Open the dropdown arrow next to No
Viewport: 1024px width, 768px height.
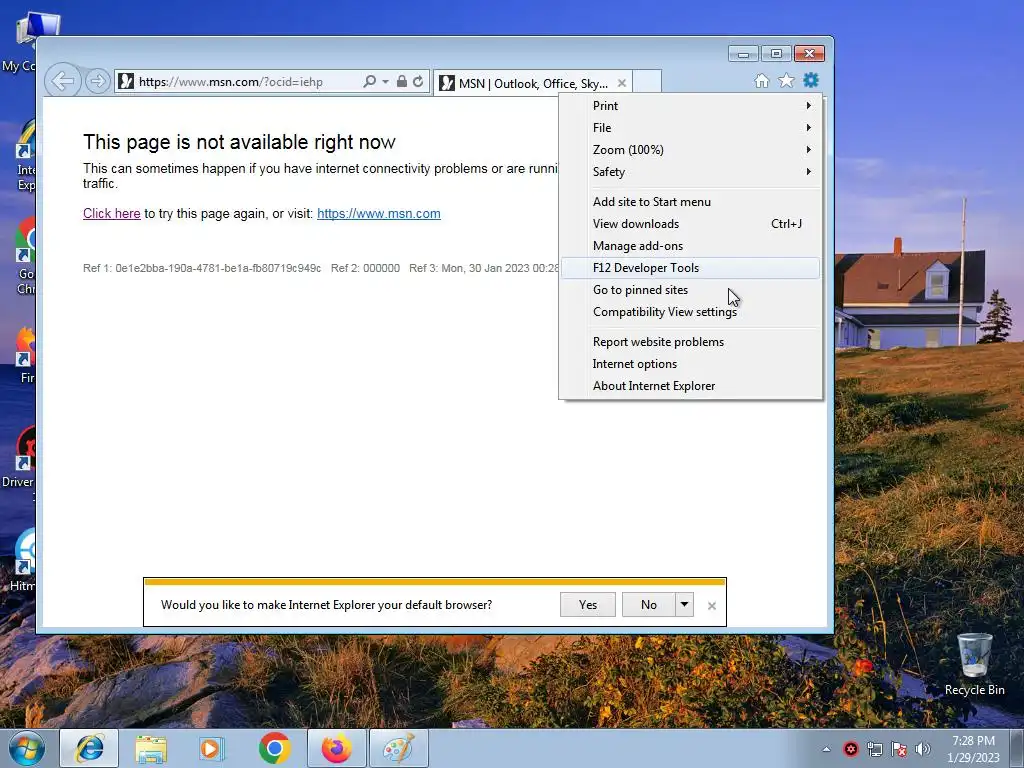pos(684,605)
